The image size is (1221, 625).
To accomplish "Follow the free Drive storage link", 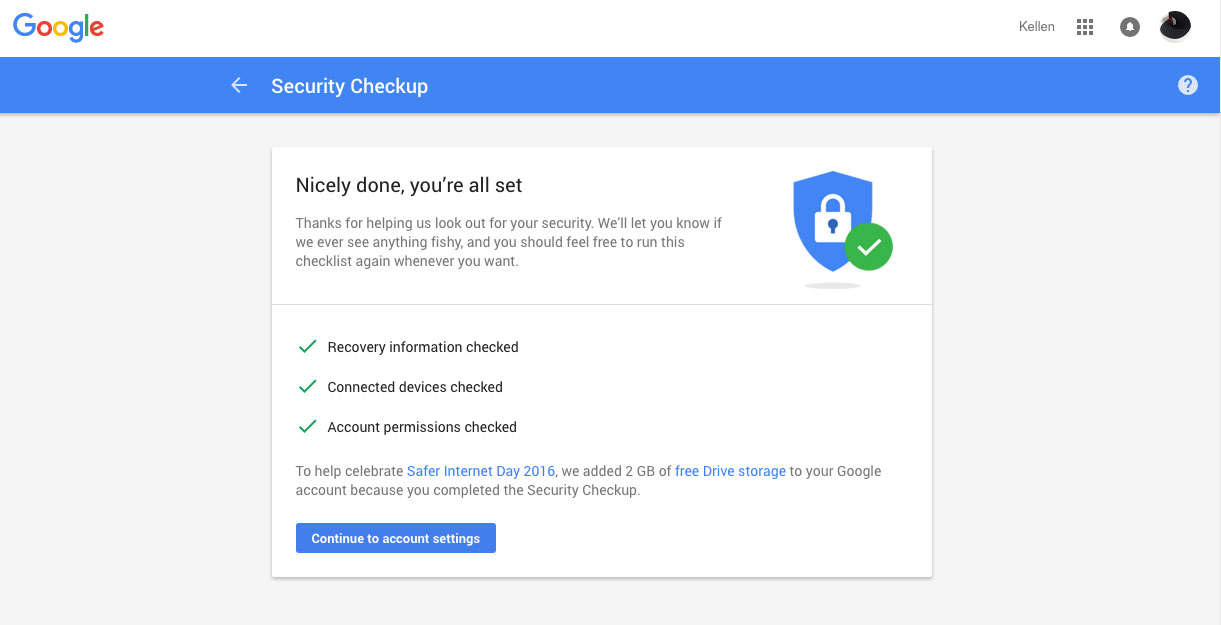I will (x=730, y=471).
